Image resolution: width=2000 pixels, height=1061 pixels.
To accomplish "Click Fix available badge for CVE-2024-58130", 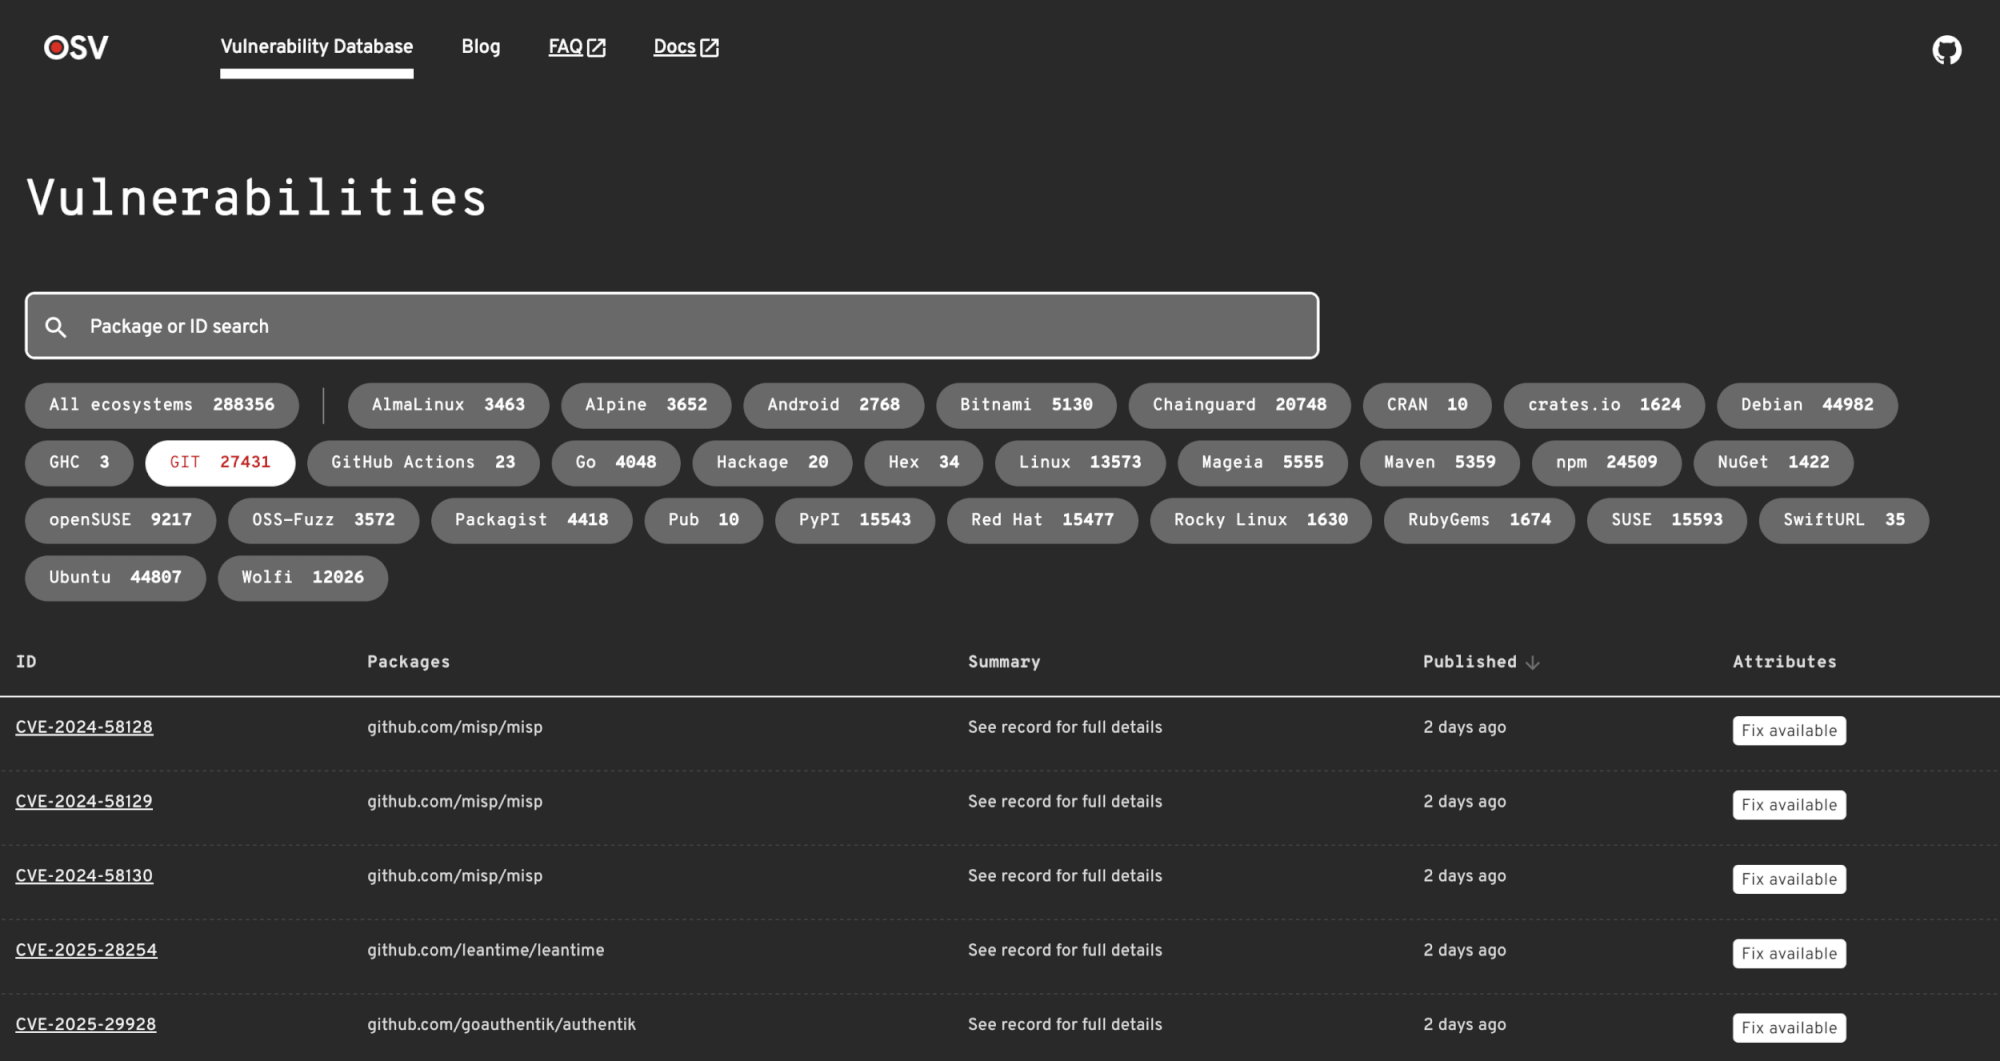I will pos(1789,880).
